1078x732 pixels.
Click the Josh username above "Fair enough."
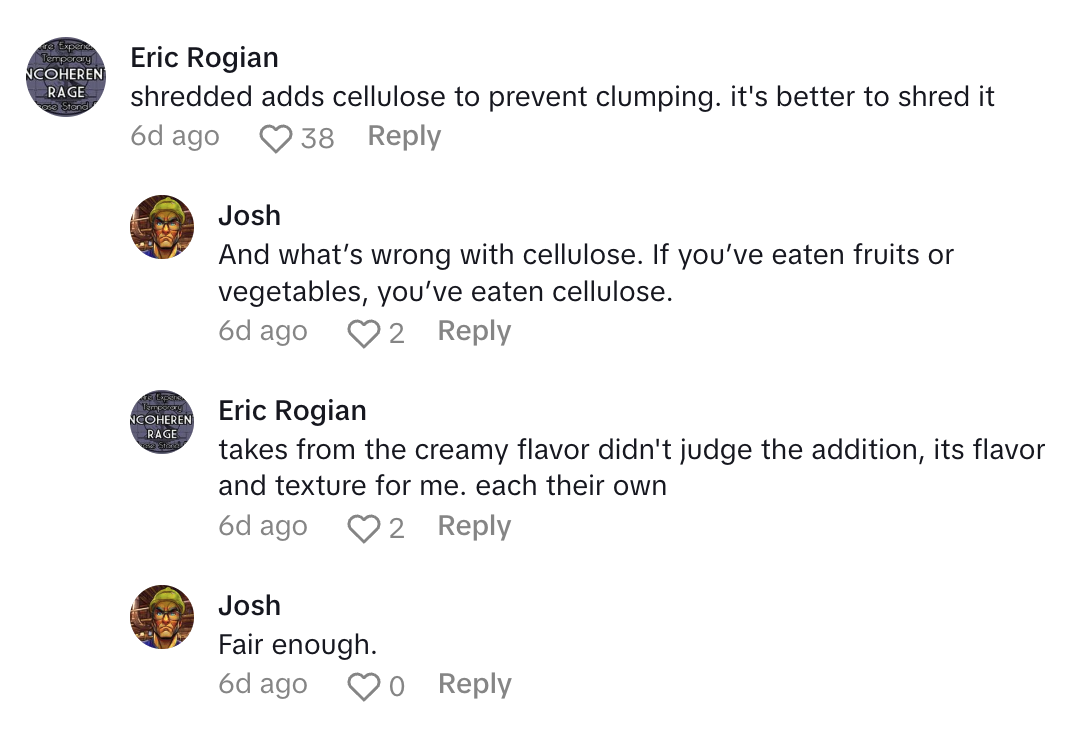[x=249, y=606]
